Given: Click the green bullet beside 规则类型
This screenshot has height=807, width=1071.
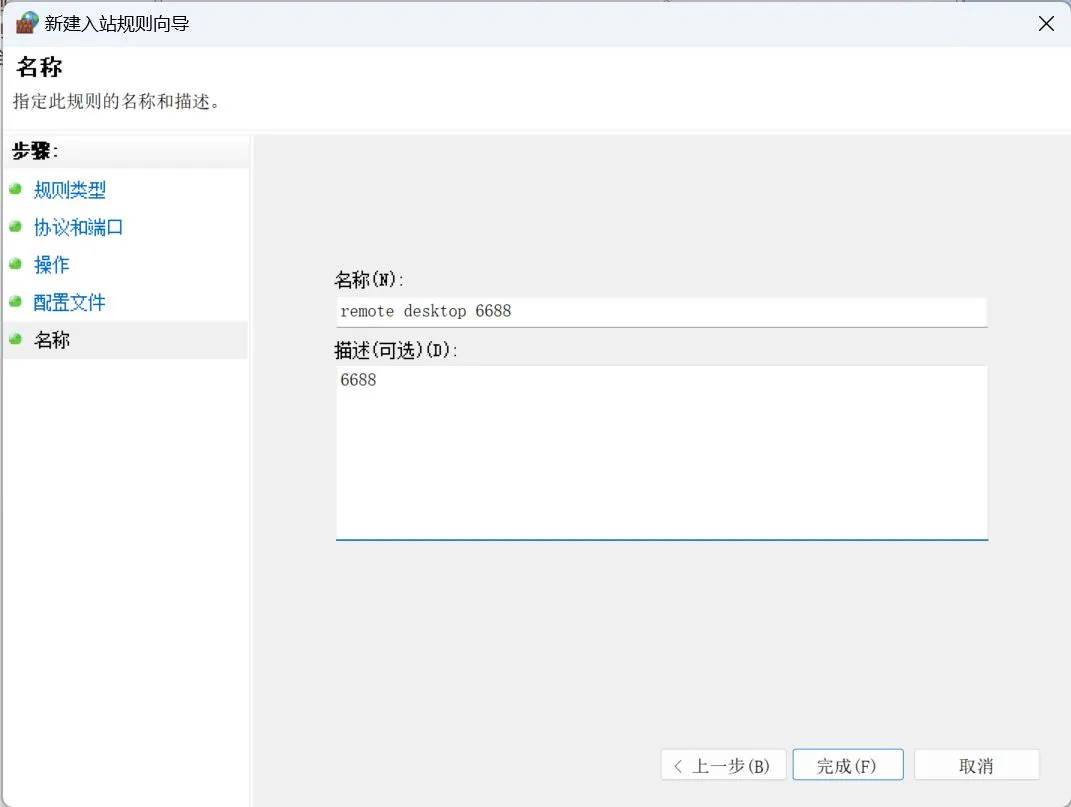Looking at the screenshot, I should coord(16,189).
